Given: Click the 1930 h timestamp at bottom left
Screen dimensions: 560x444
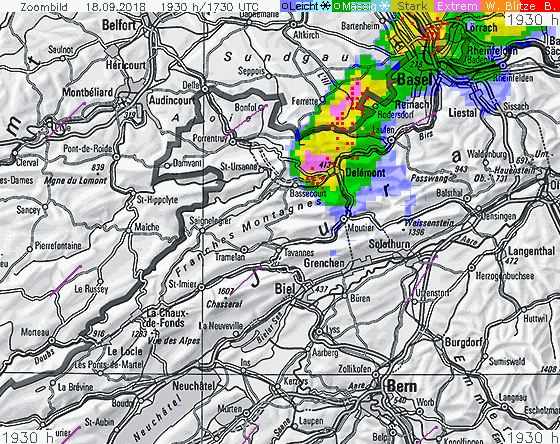Looking at the screenshot, I should [x=27, y=437].
